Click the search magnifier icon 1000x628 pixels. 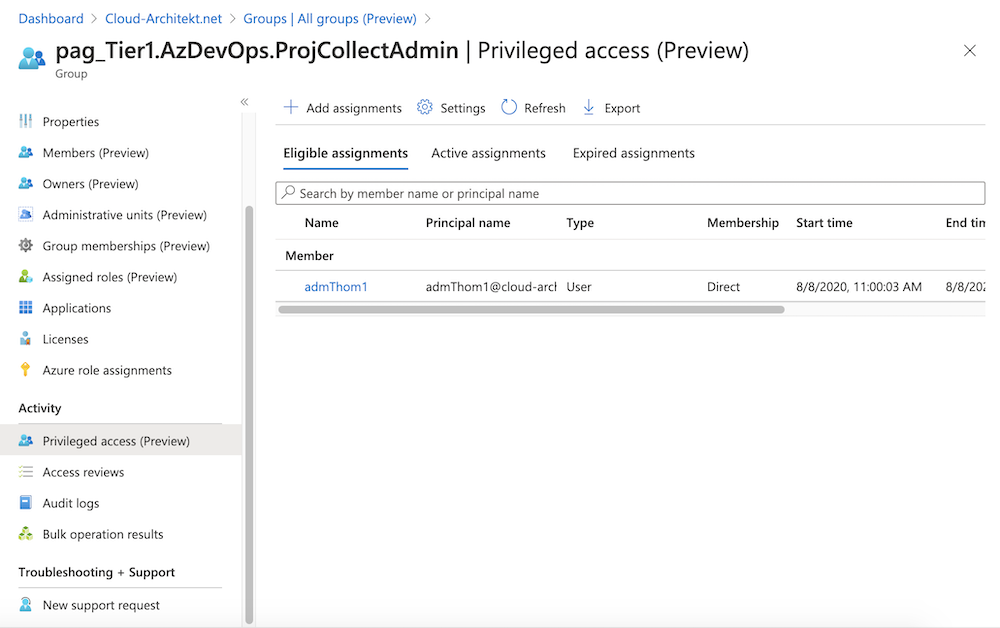click(x=289, y=192)
